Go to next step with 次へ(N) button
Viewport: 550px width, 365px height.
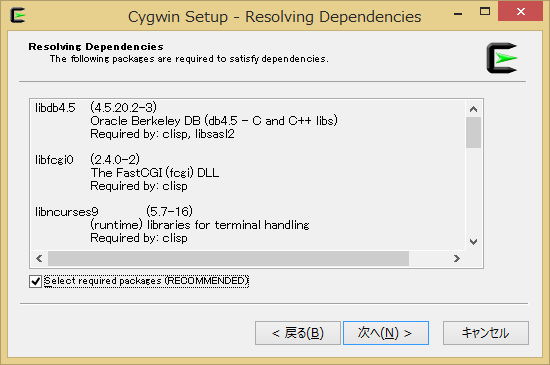point(386,333)
